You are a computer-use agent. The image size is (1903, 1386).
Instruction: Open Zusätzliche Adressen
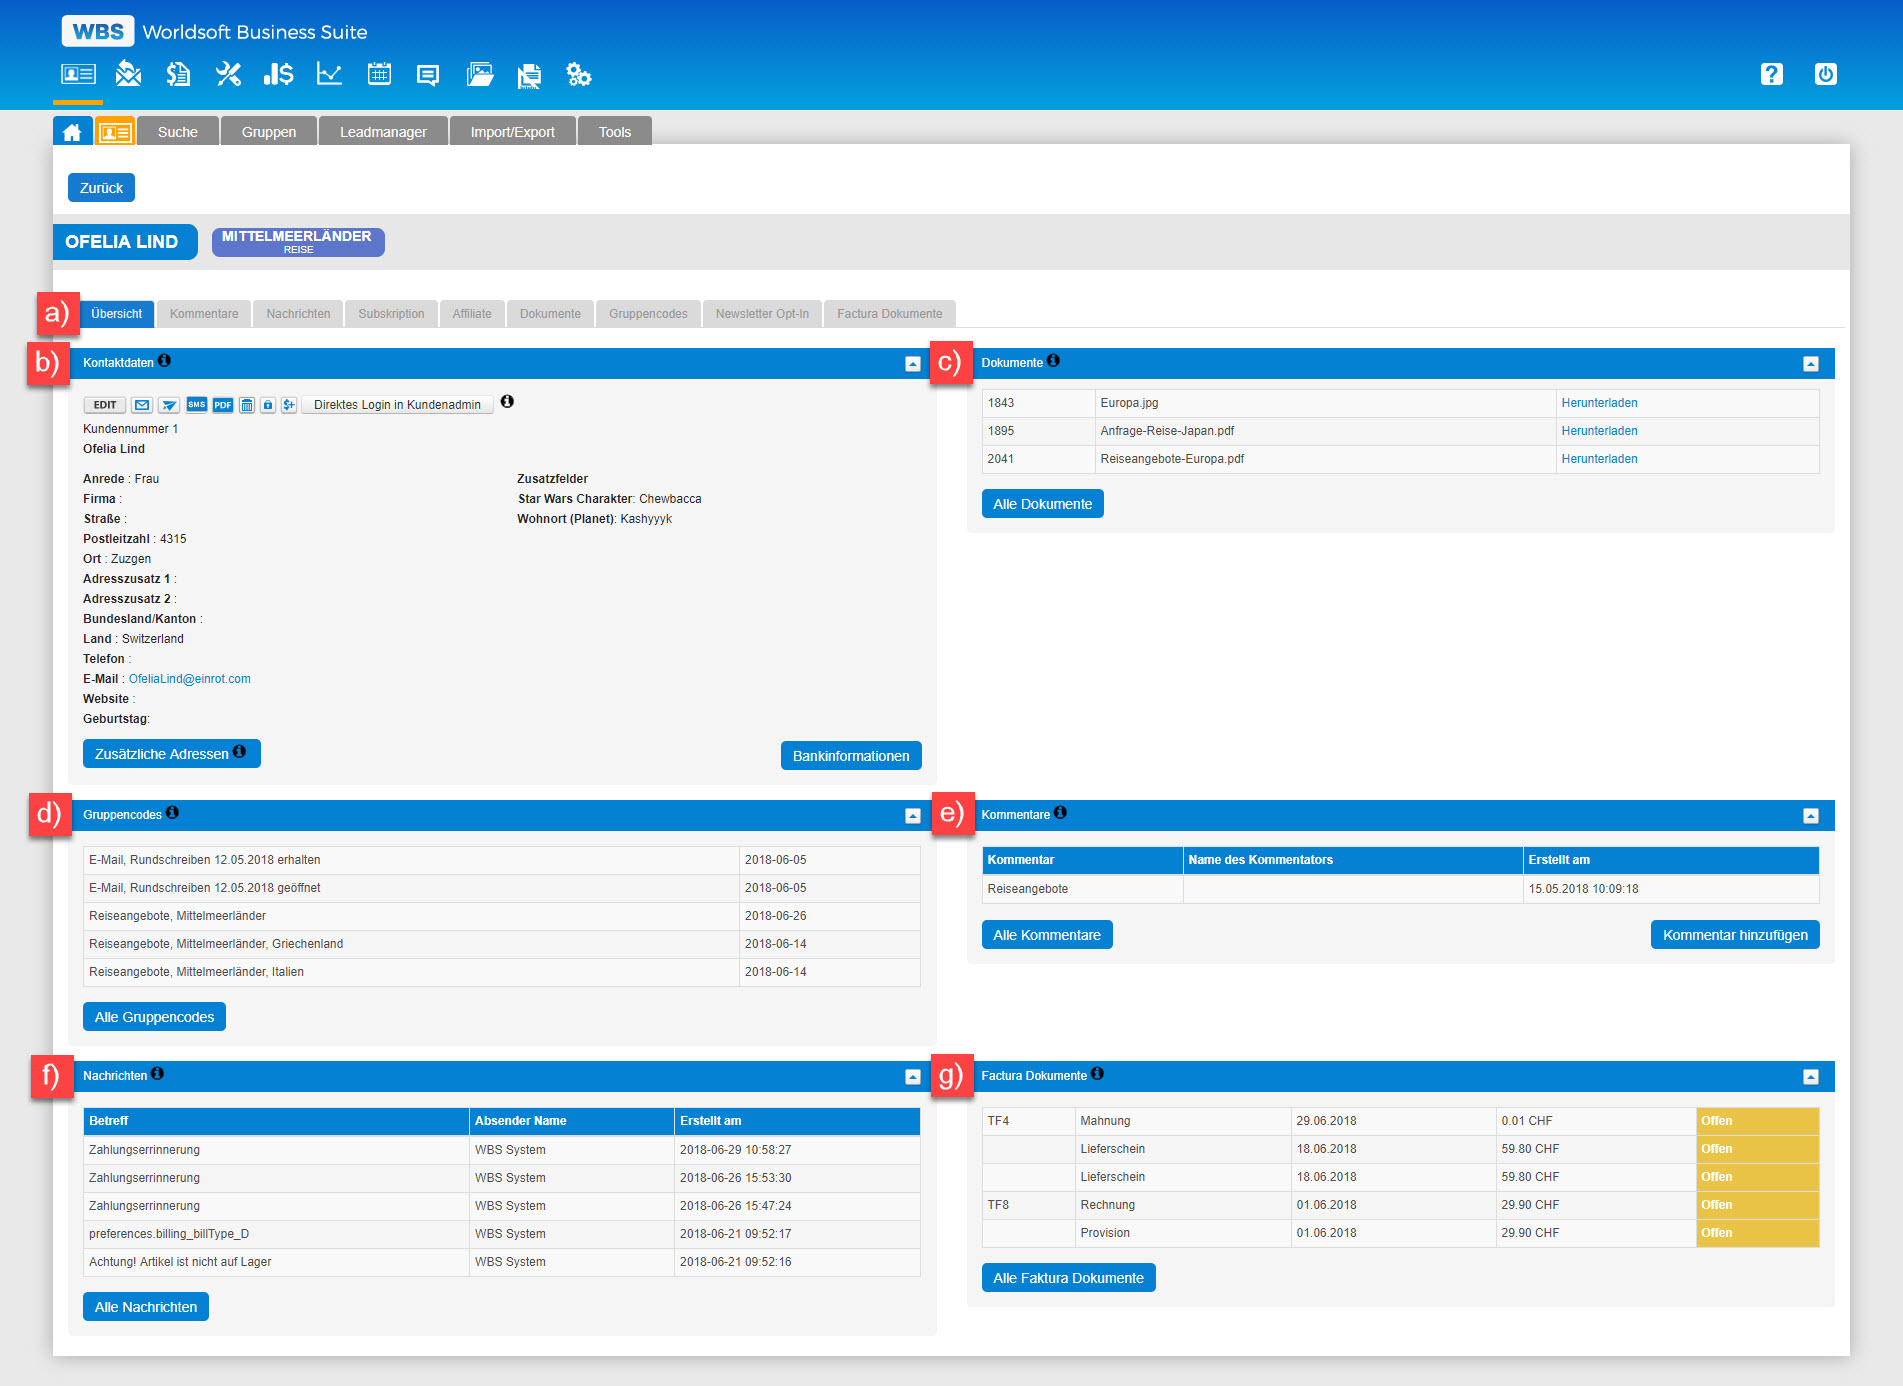172,754
